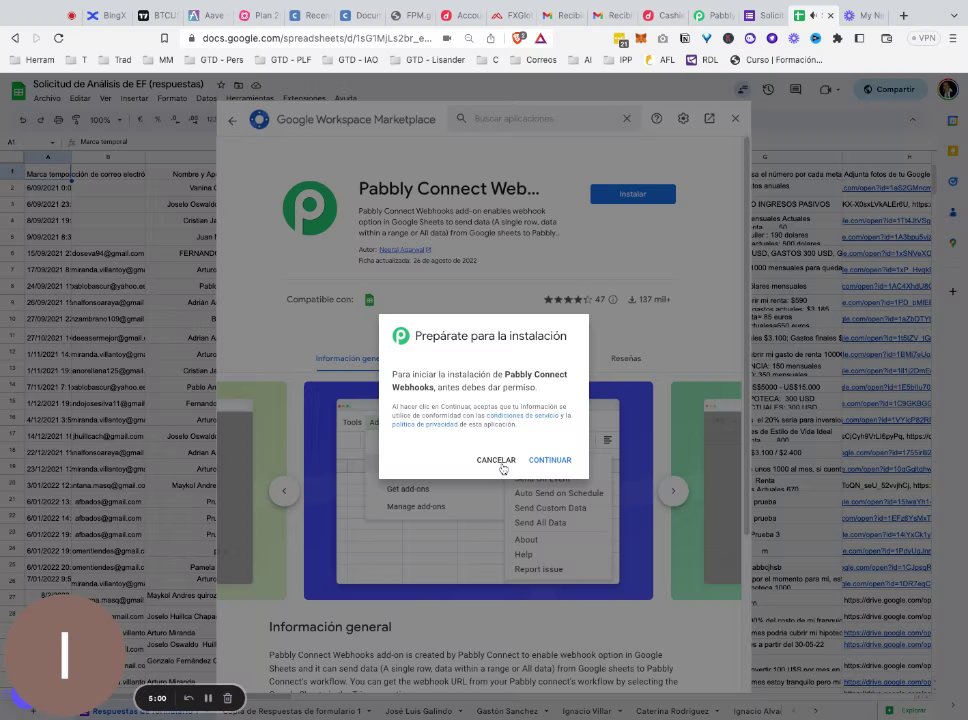Show previous screenshot in Marketplace carousel
Screen dimensions: 968x720
click(x=284, y=491)
